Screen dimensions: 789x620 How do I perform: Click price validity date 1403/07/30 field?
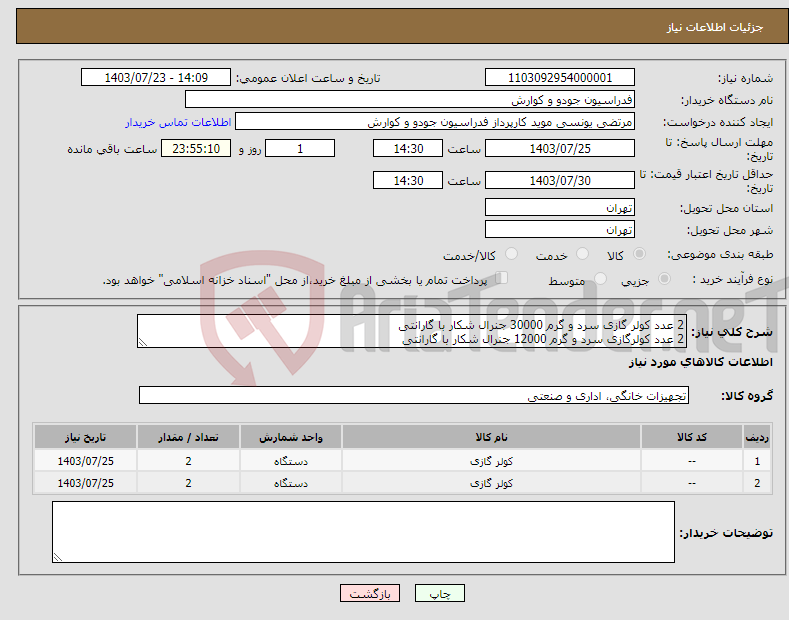point(560,180)
